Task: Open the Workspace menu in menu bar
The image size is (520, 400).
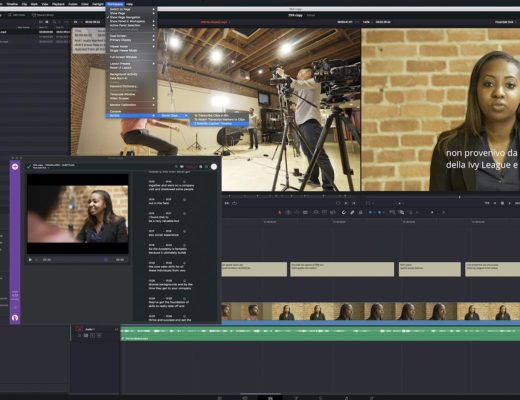Action: (115, 4)
